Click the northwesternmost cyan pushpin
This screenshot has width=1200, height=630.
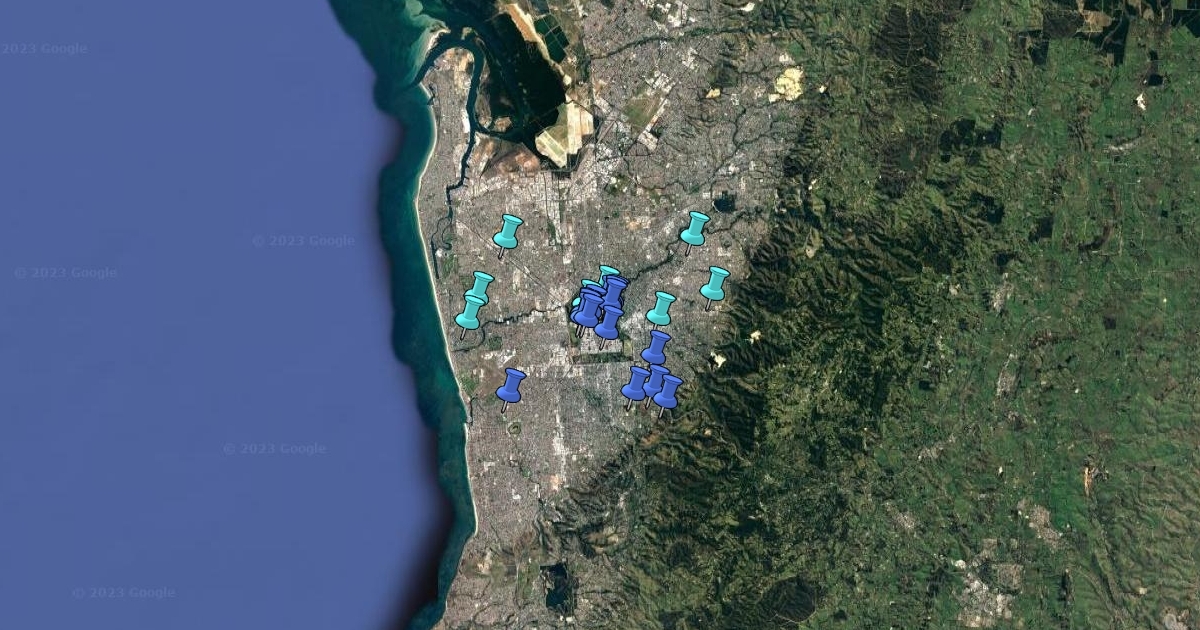(x=508, y=231)
